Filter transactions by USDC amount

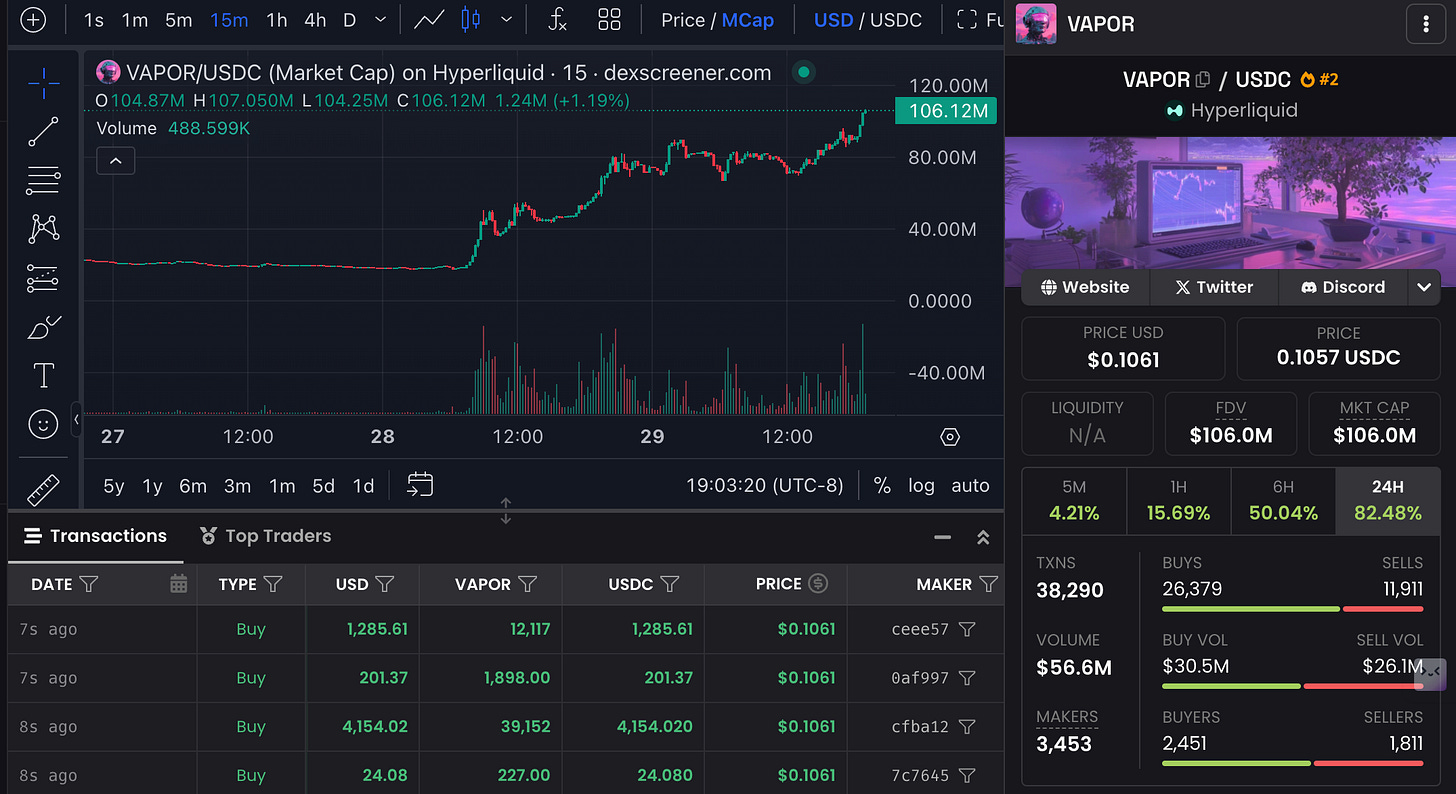tap(670, 584)
